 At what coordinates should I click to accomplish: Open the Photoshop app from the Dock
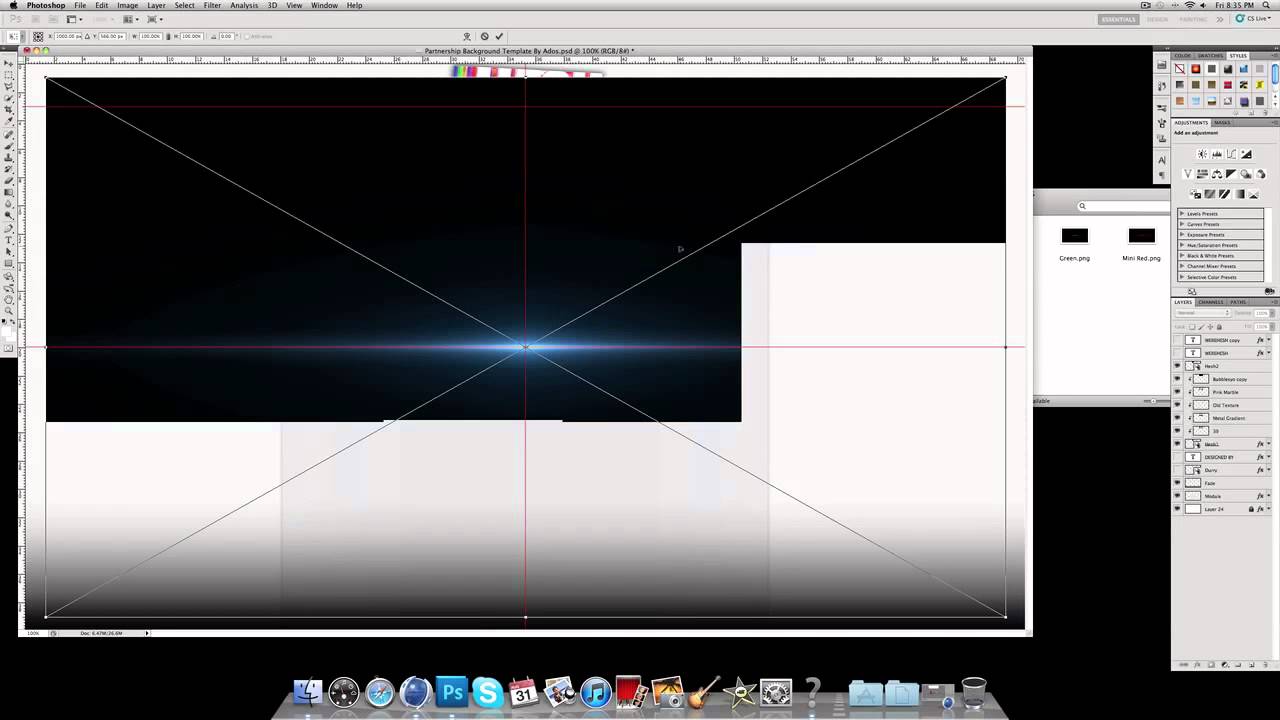click(452, 691)
